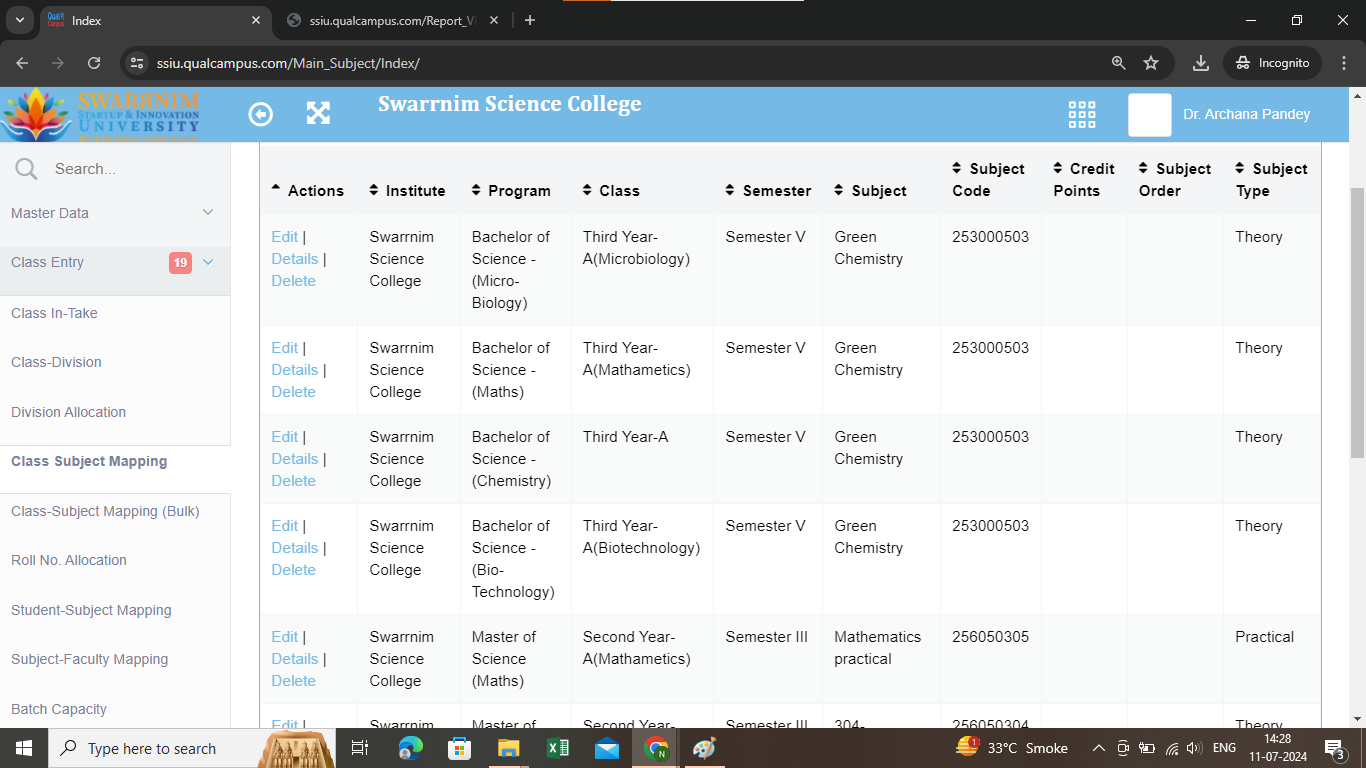
Task: Delete the Mathematics practical row
Action: coord(293,681)
